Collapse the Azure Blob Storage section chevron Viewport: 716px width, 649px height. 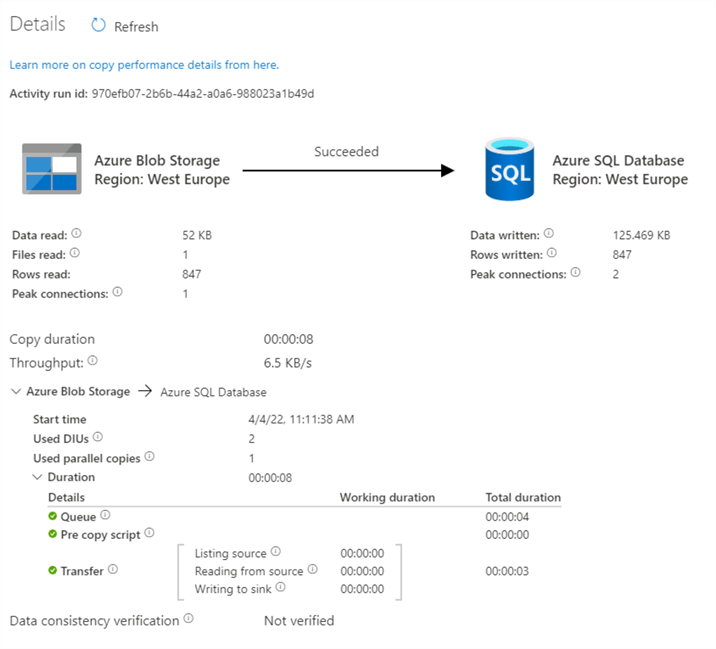pyautogui.click(x=16, y=391)
